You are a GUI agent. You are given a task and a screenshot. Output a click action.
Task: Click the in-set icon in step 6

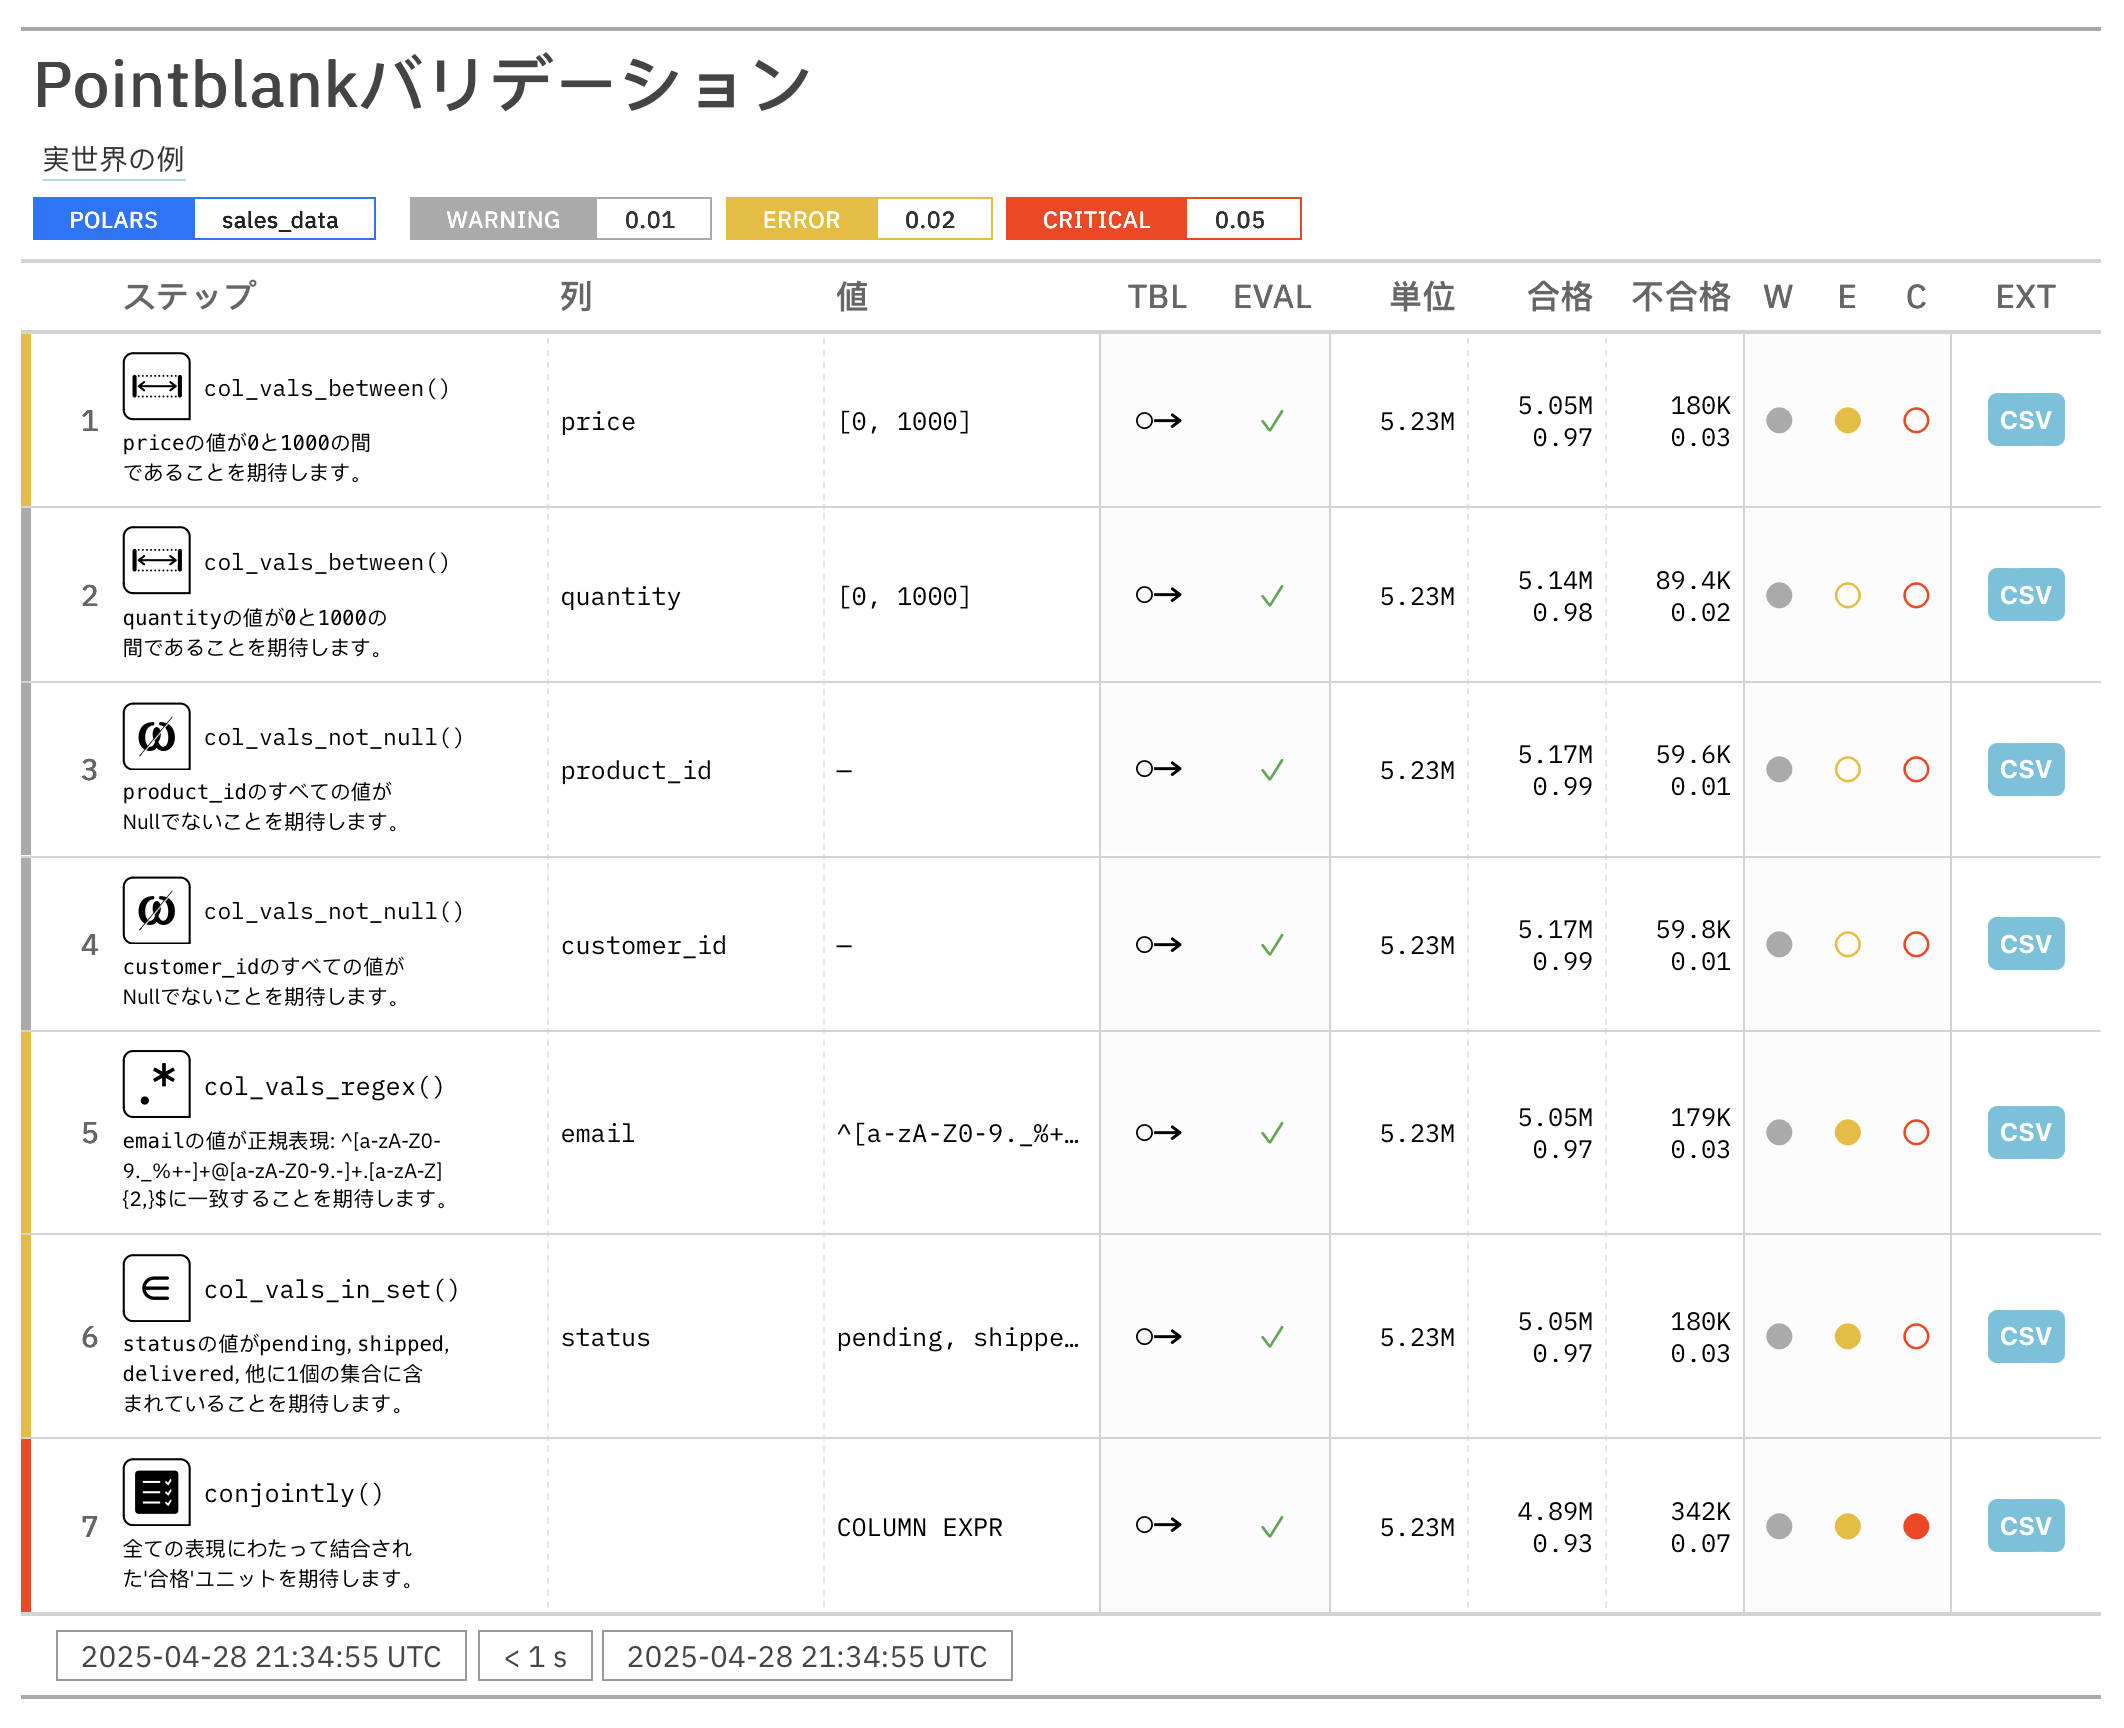pos(156,1288)
